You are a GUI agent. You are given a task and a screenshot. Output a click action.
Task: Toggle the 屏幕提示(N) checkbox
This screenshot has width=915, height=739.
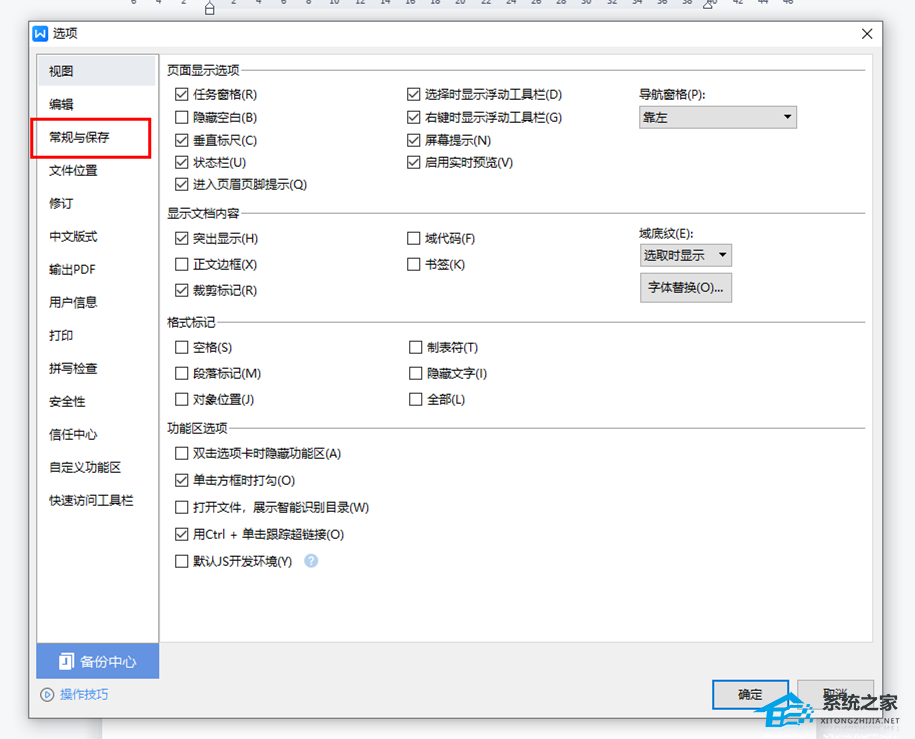pos(414,140)
